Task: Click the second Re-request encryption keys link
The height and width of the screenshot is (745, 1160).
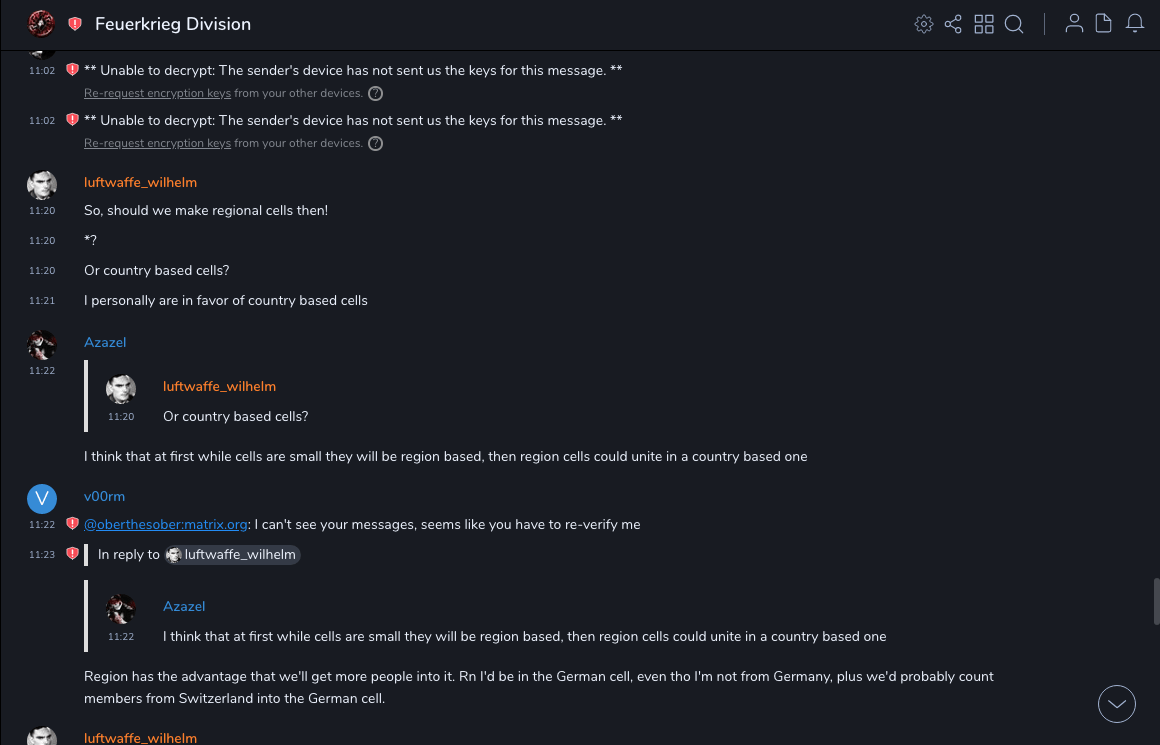Action: click(157, 143)
